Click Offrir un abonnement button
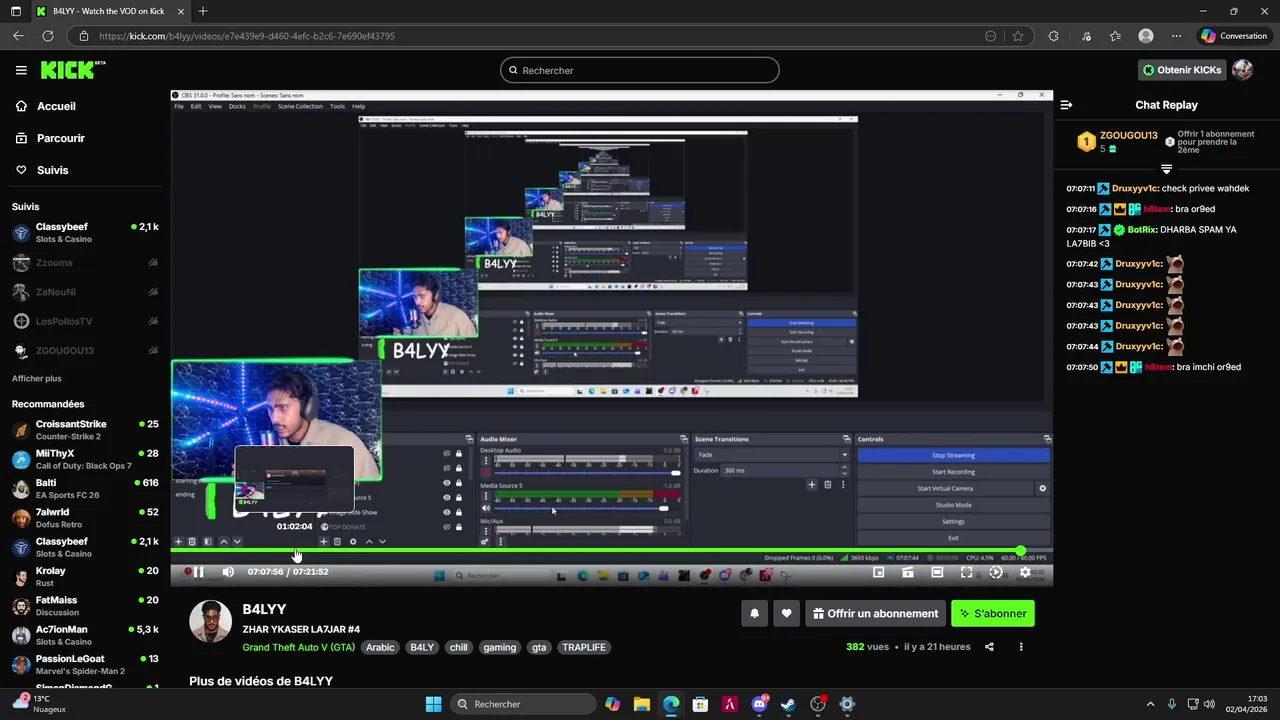The image size is (1280, 720). (x=875, y=614)
